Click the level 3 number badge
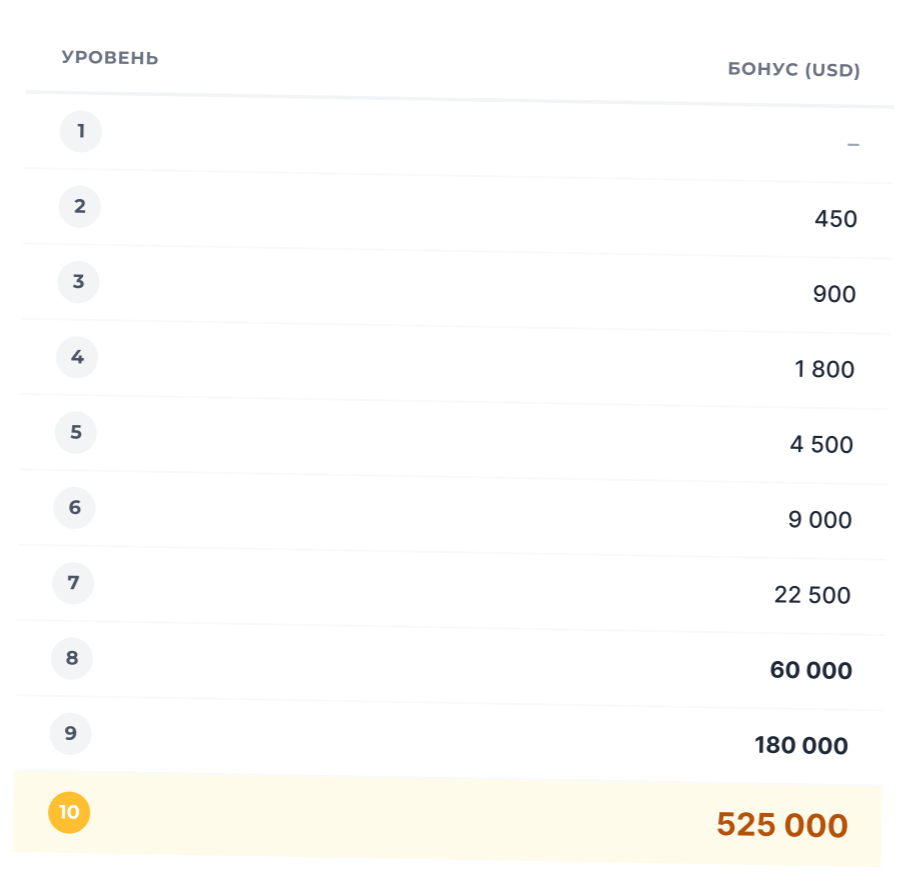 pyautogui.click(x=79, y=282)
